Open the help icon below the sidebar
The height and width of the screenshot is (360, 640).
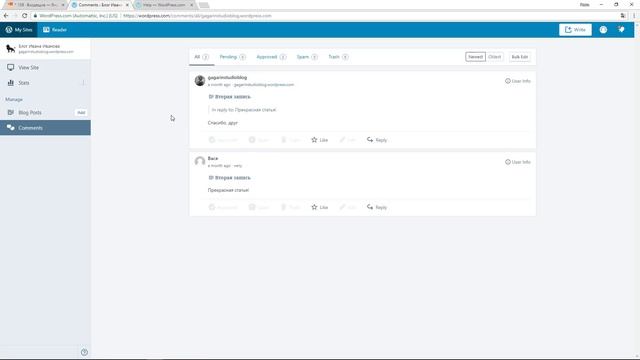coord(84,352)
